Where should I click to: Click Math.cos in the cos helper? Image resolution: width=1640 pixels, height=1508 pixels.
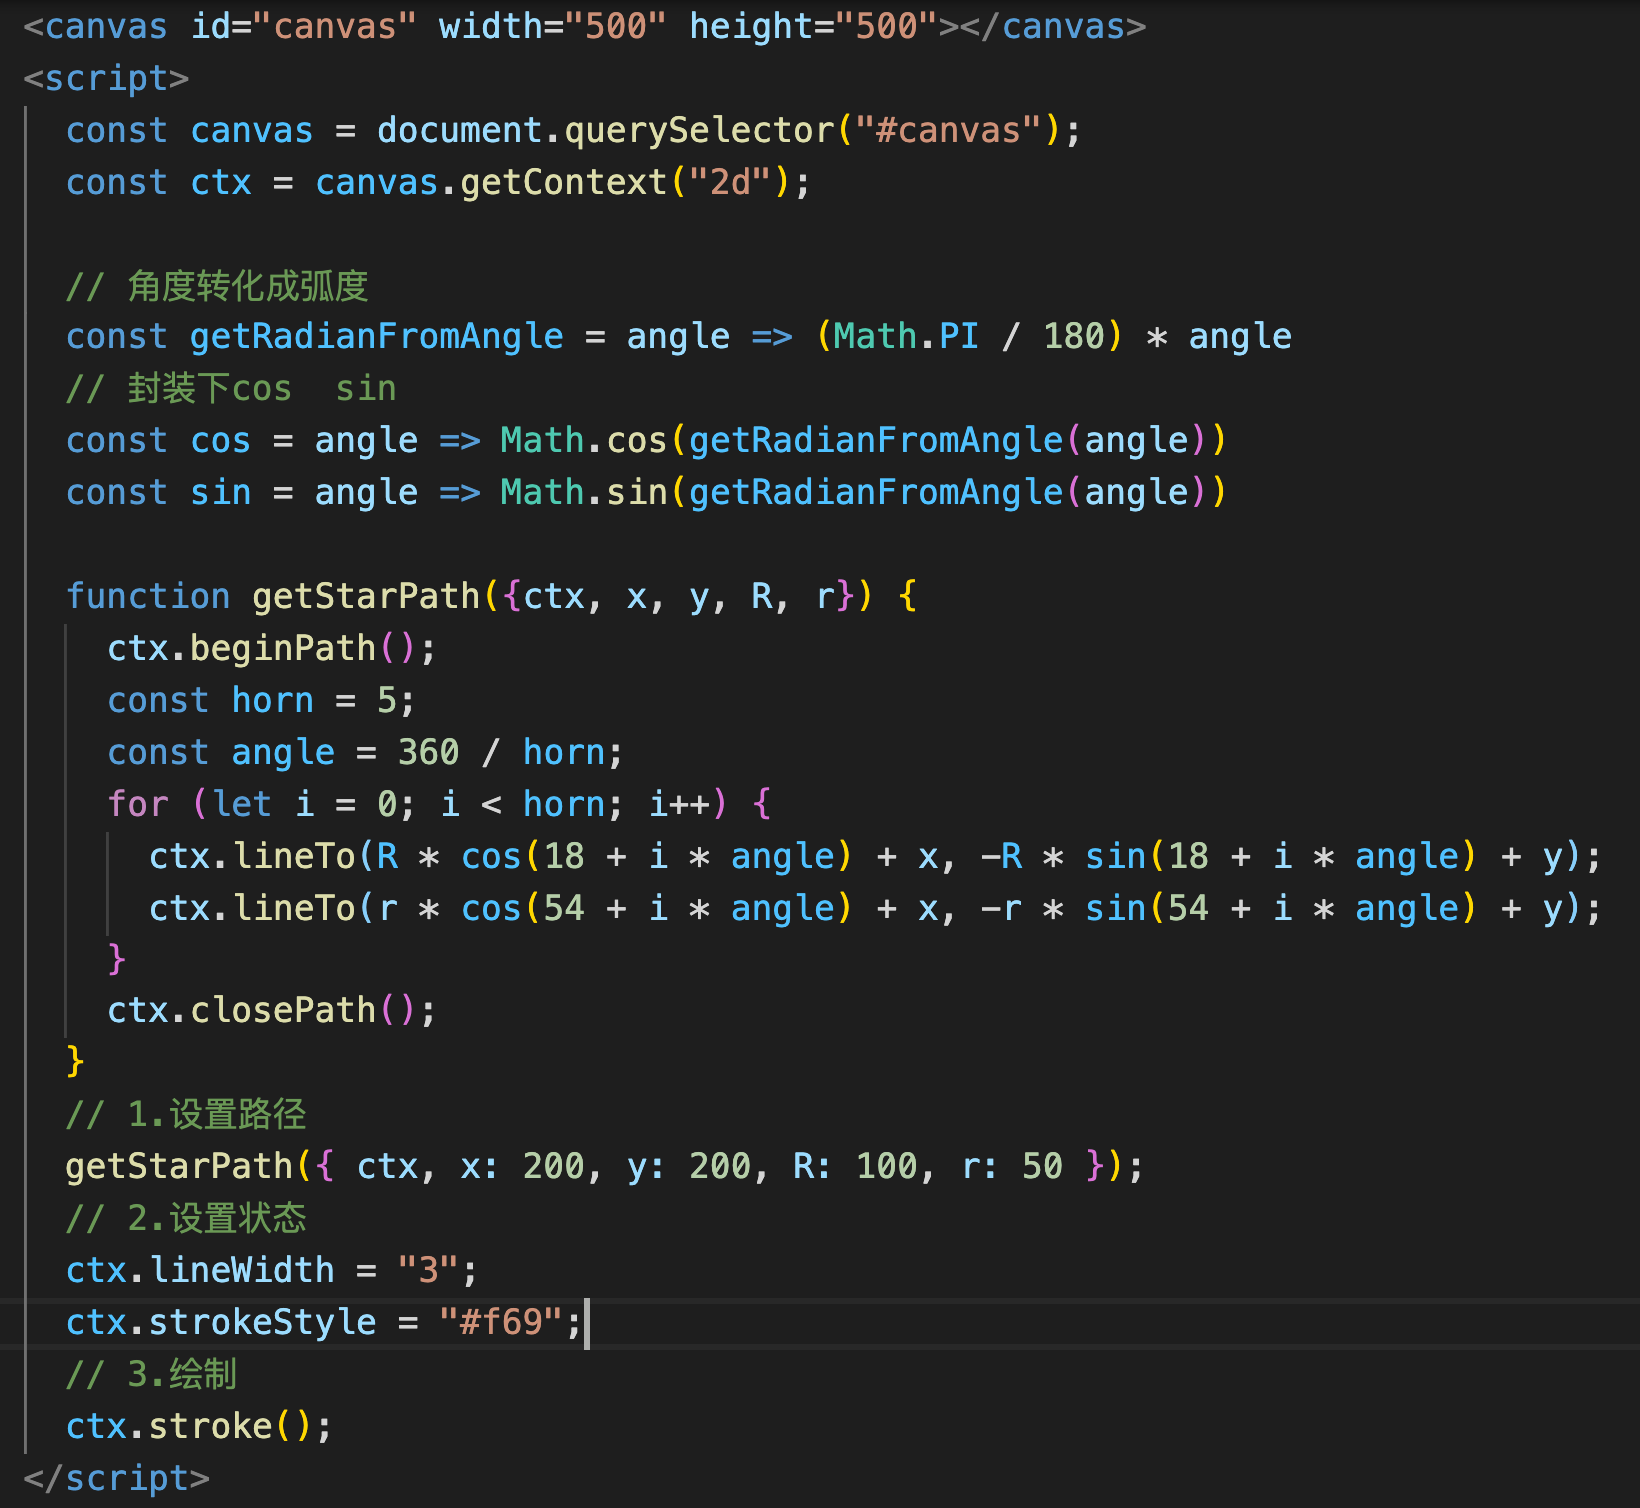(x=584, y=440)
